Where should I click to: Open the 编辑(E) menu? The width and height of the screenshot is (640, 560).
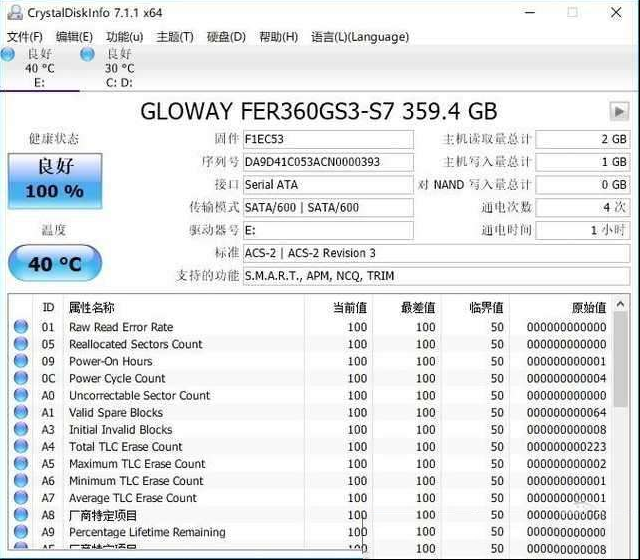click(74, 37)
